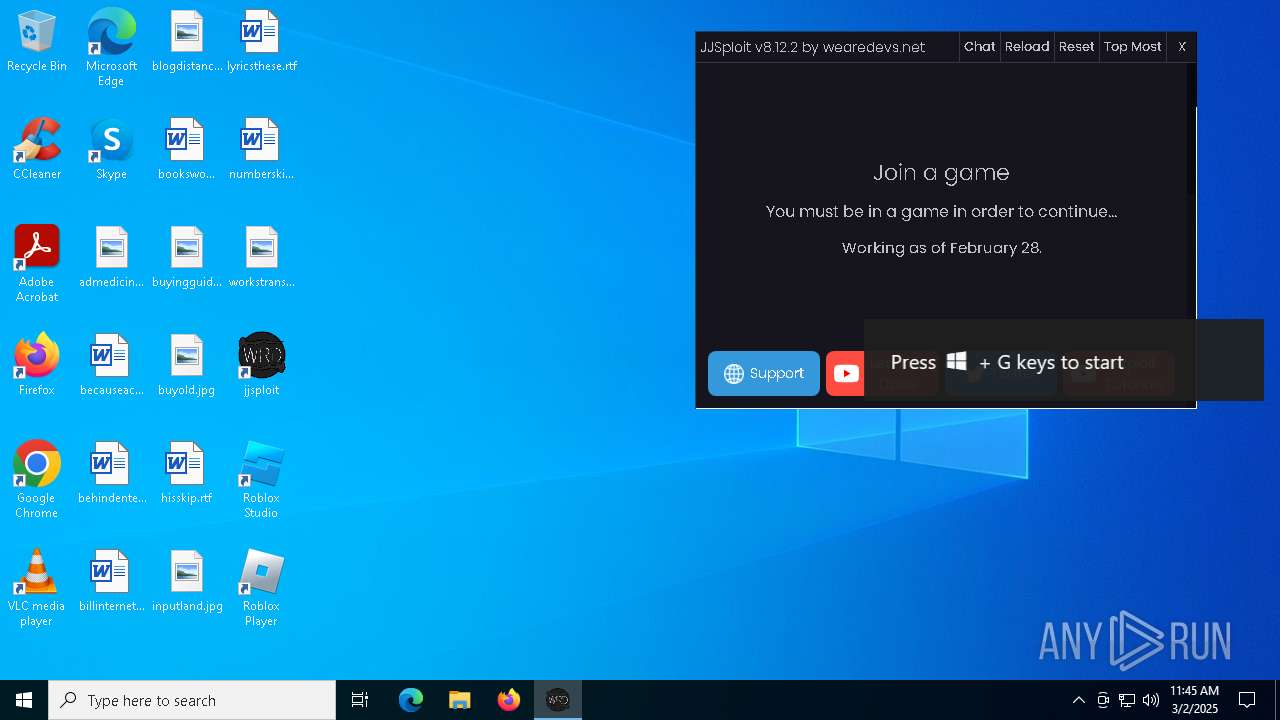Viewport: 1280px width, 720px height.
Task: Select the admedicin... image file icon
Action: (111, 258)
